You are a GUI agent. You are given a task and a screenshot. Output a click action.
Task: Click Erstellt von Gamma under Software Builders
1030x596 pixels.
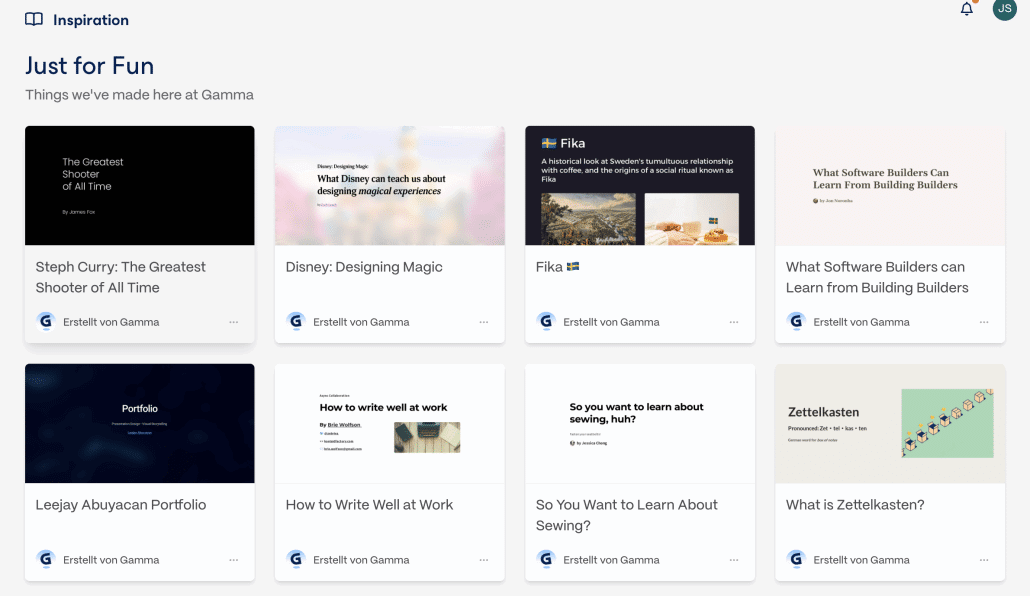tap(862, 322)
